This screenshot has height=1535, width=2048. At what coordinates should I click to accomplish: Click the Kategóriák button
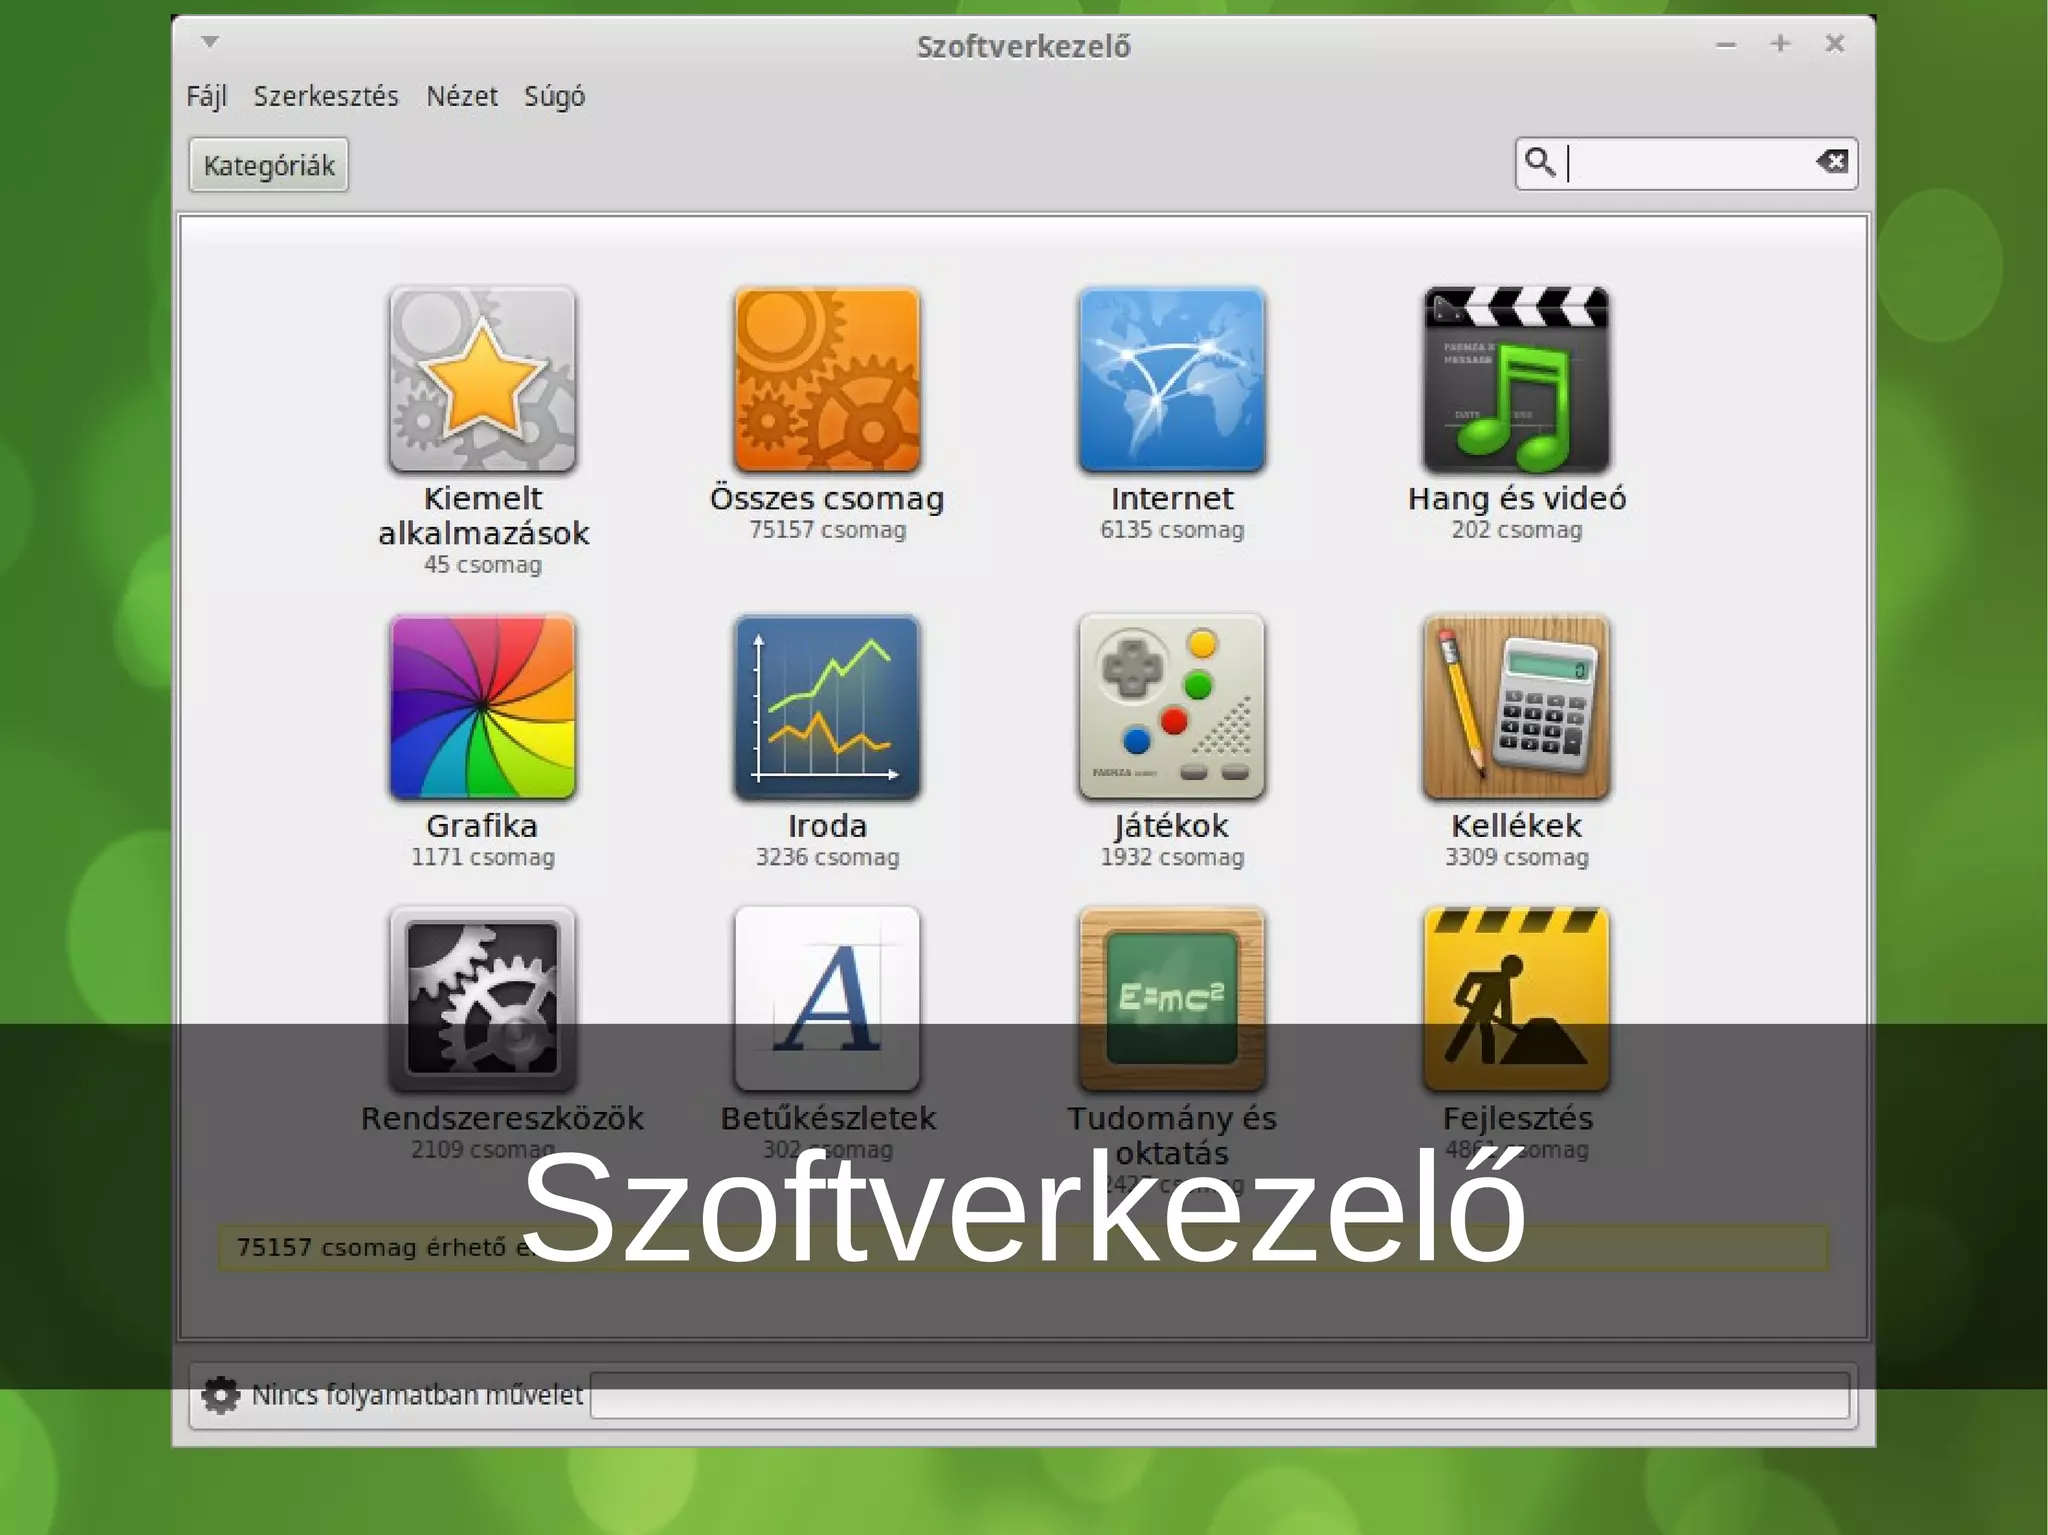pyautogui.click(x=269, y=165)
